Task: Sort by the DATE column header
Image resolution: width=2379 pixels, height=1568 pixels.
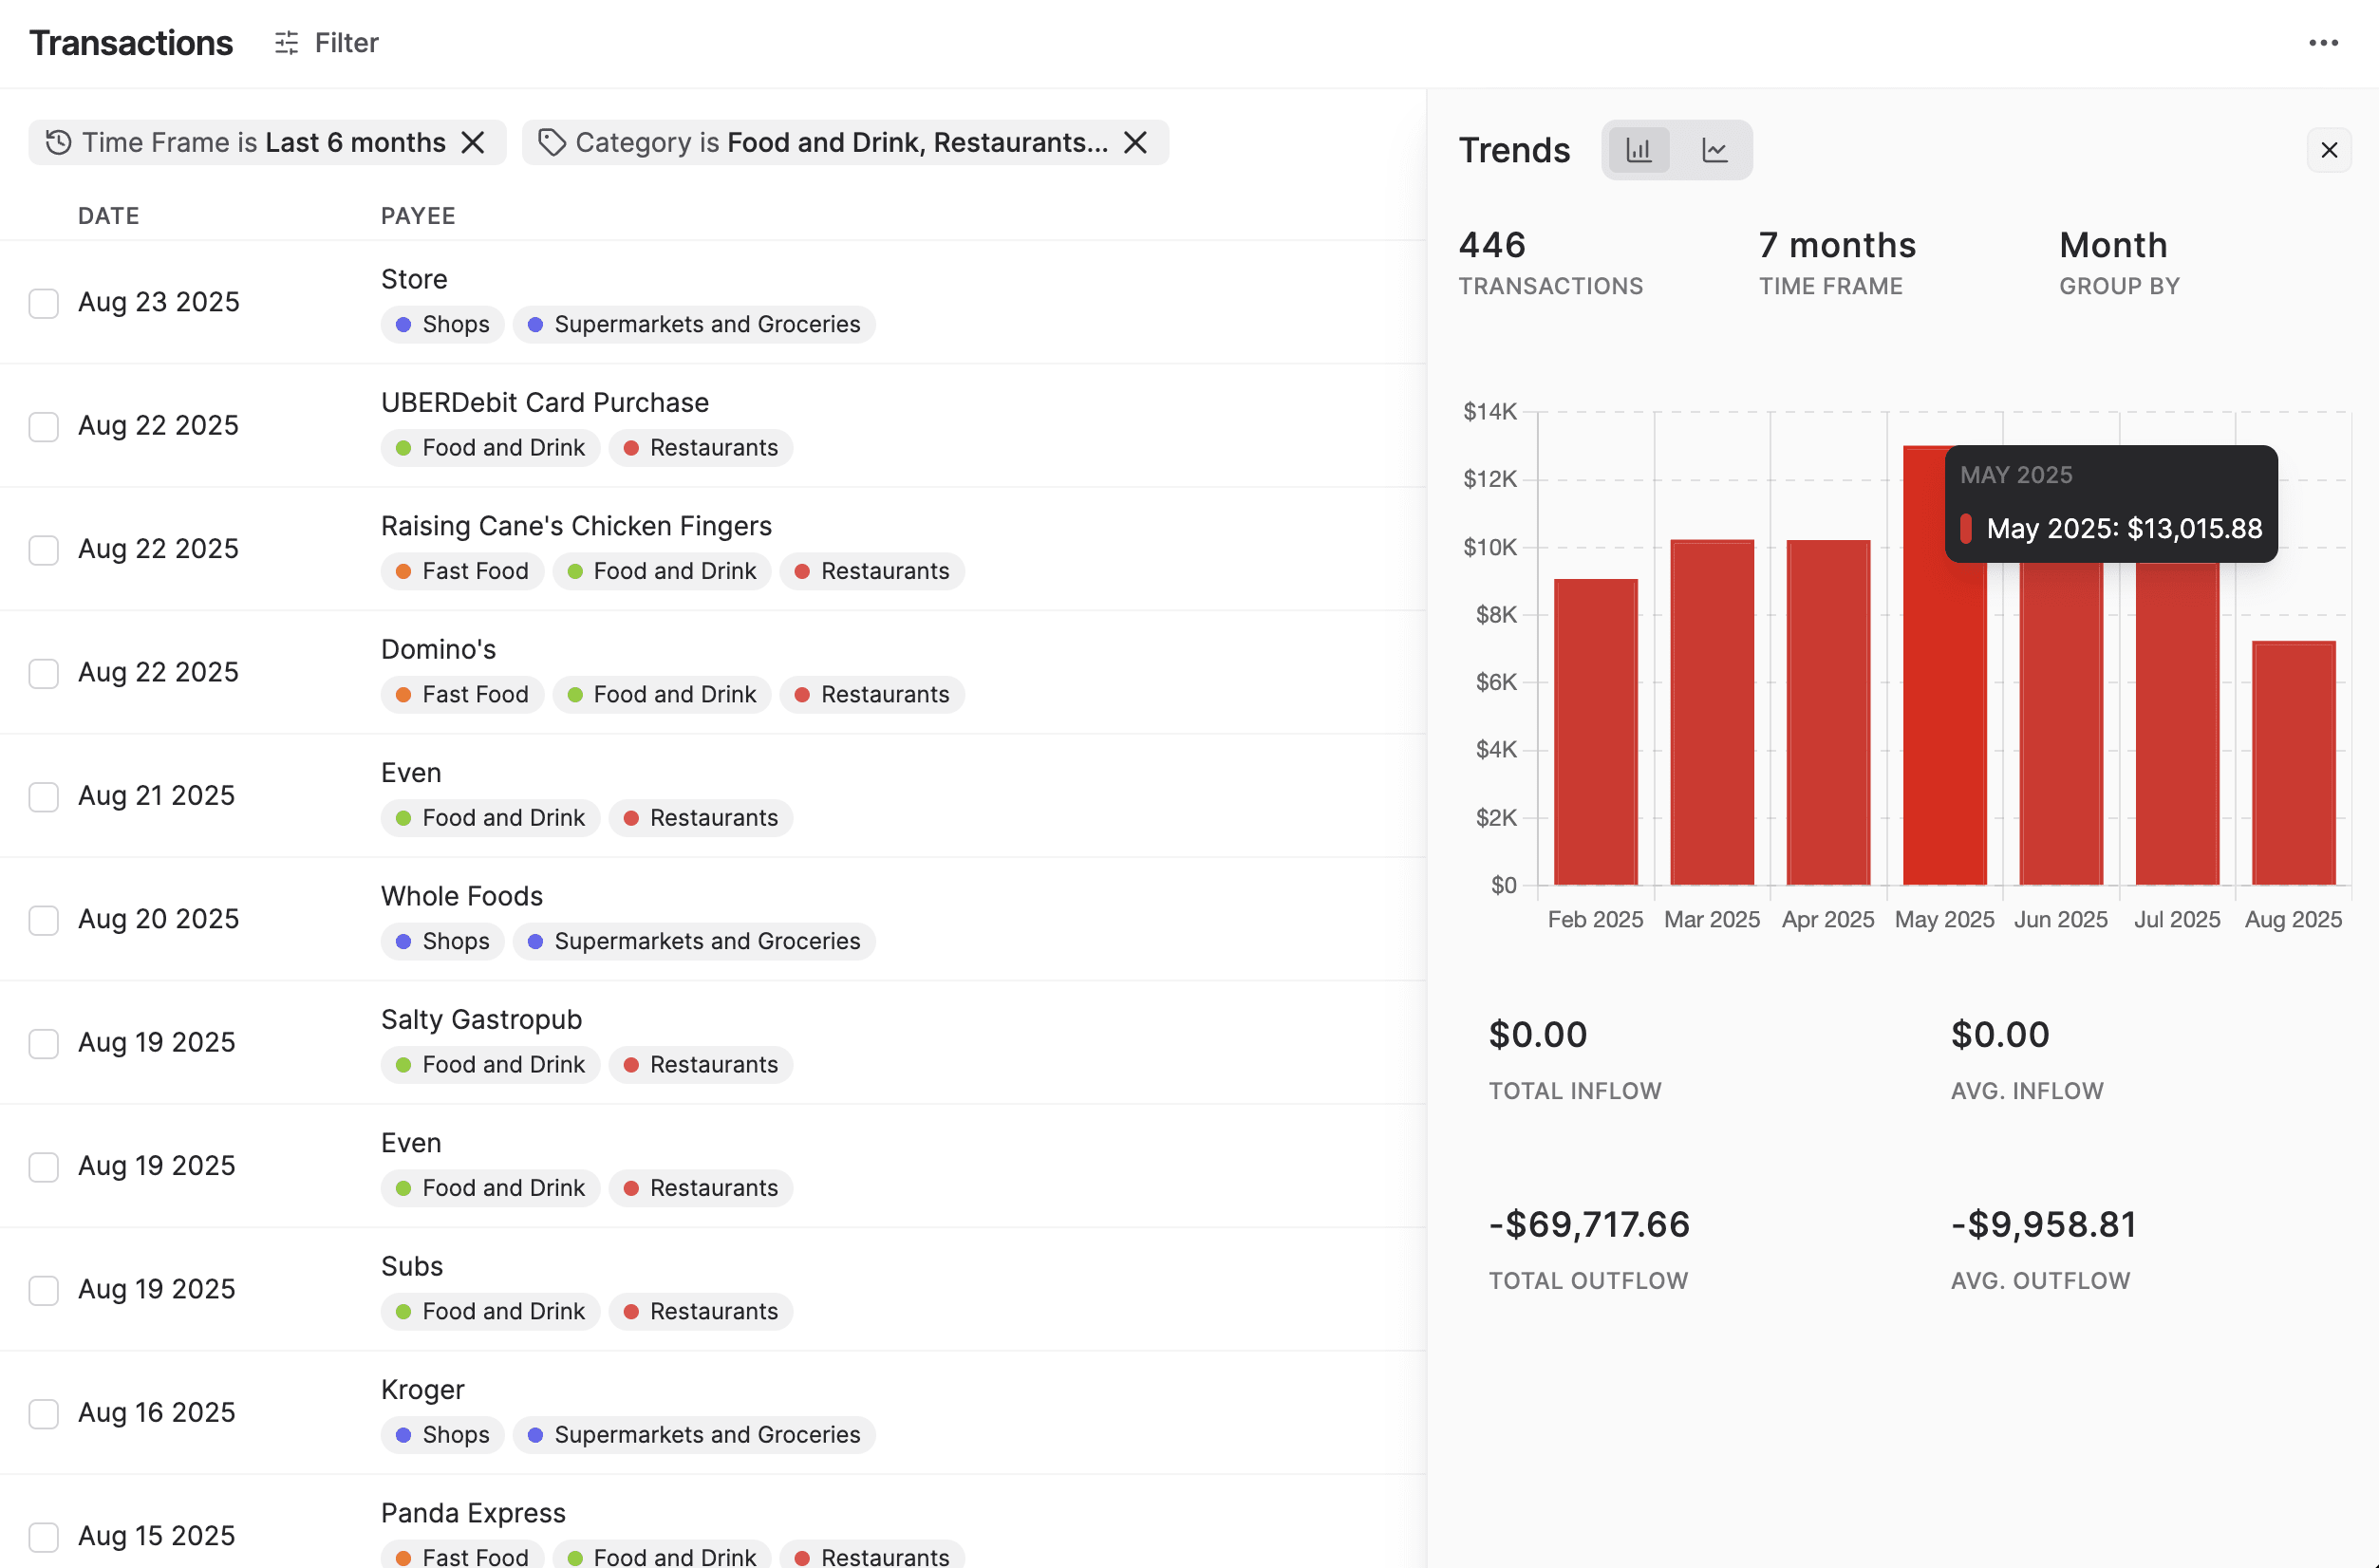Action: click(108, 216)
